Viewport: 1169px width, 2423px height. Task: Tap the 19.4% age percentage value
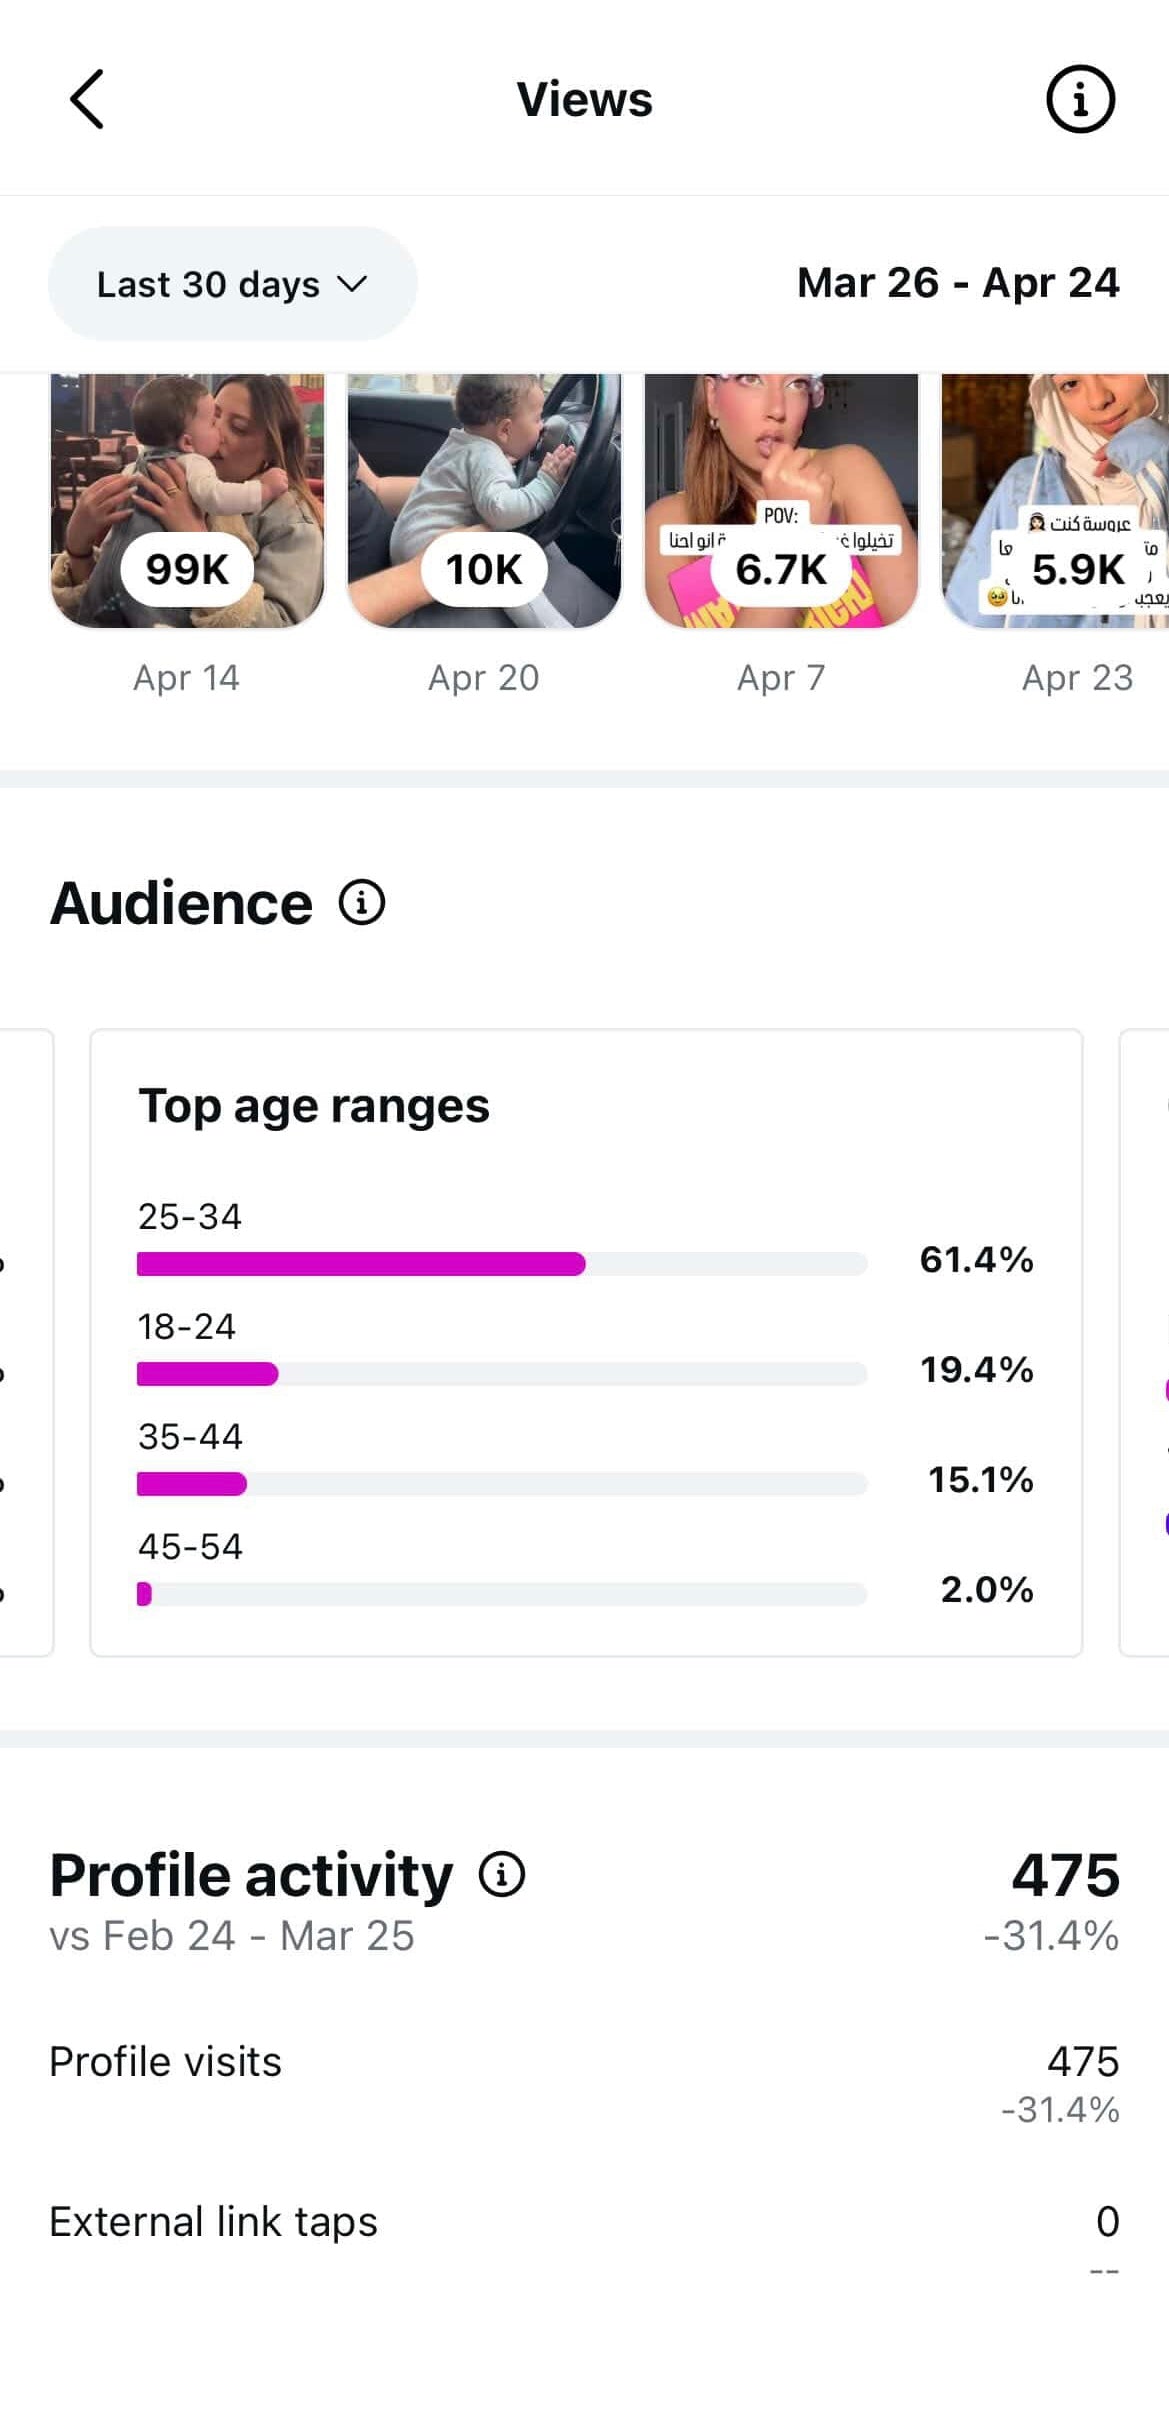tap(976, 1369)
